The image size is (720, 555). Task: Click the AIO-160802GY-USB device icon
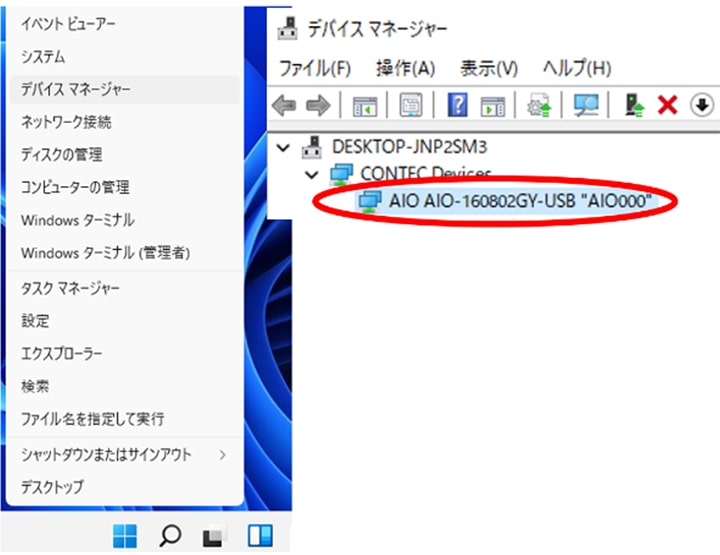(370, 201)
